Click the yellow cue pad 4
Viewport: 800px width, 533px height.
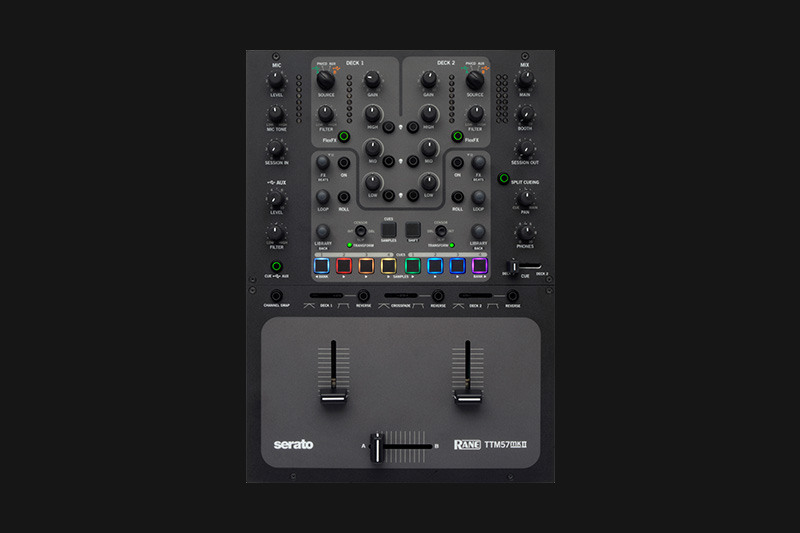tap(388, 266)
